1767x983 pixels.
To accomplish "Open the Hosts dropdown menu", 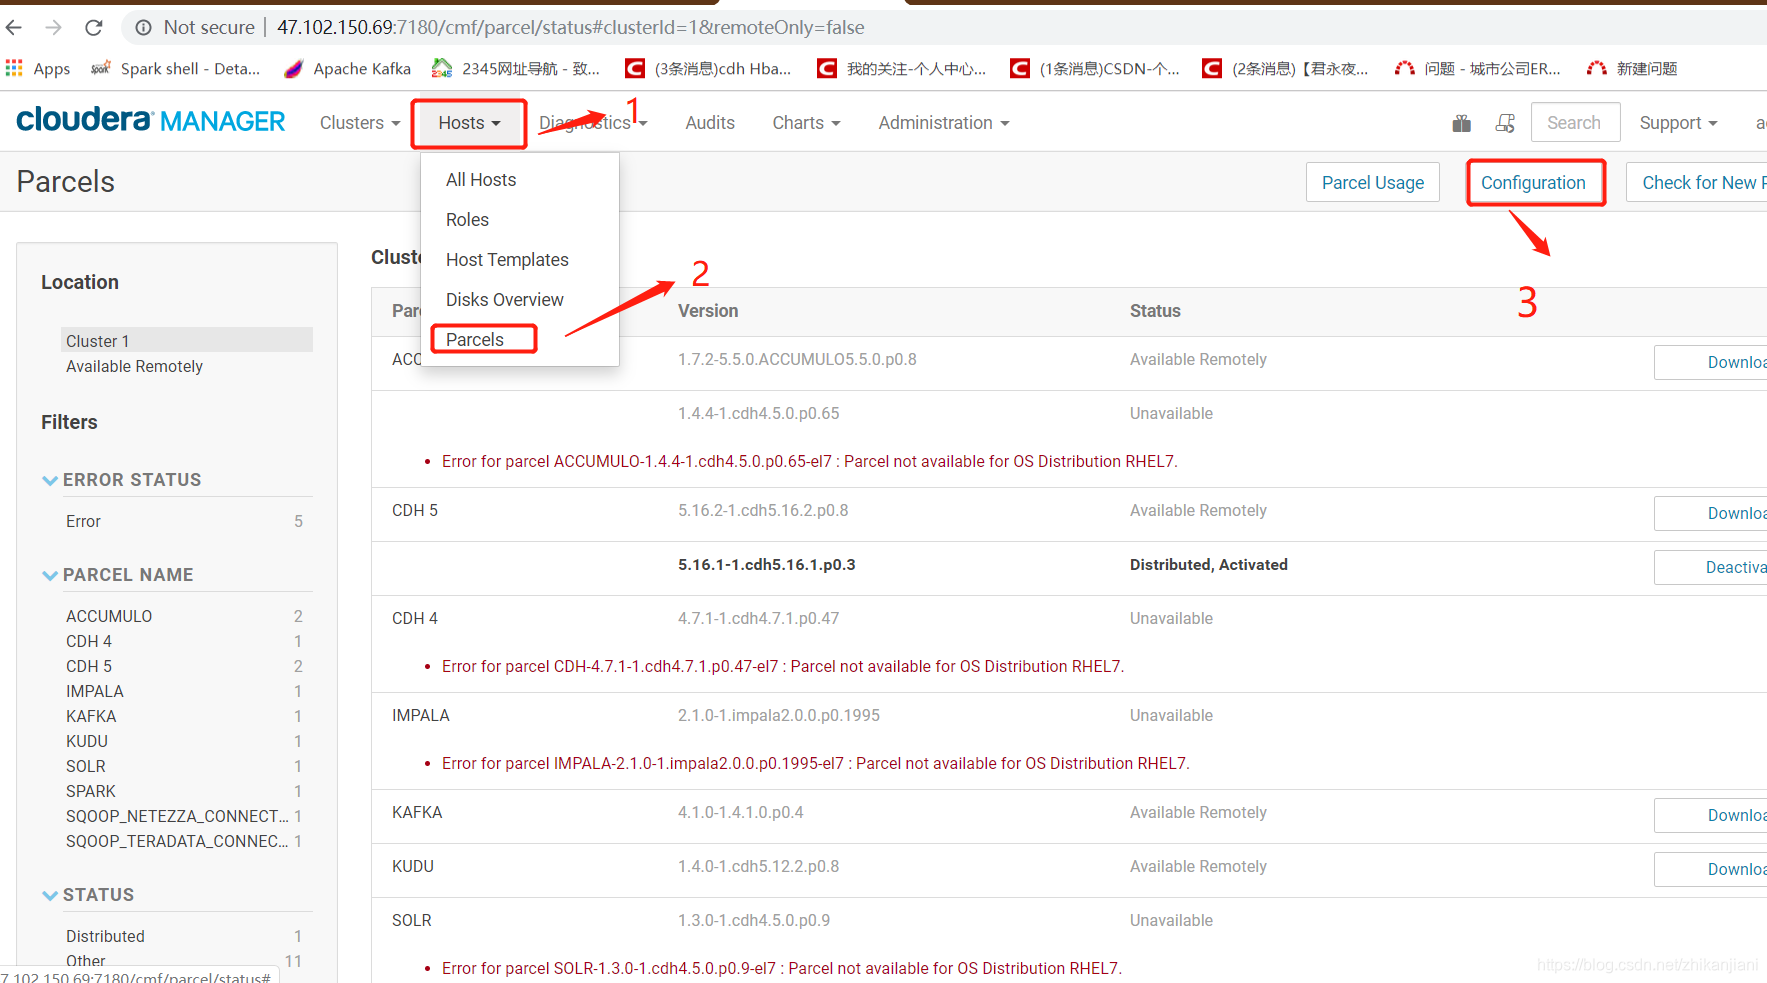I will tap(469, 123).
